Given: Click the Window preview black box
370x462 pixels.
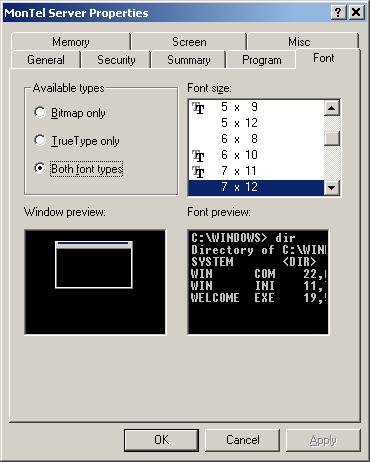Looking at the screenshot, I should pyautogui.click(x=95, y=282).
